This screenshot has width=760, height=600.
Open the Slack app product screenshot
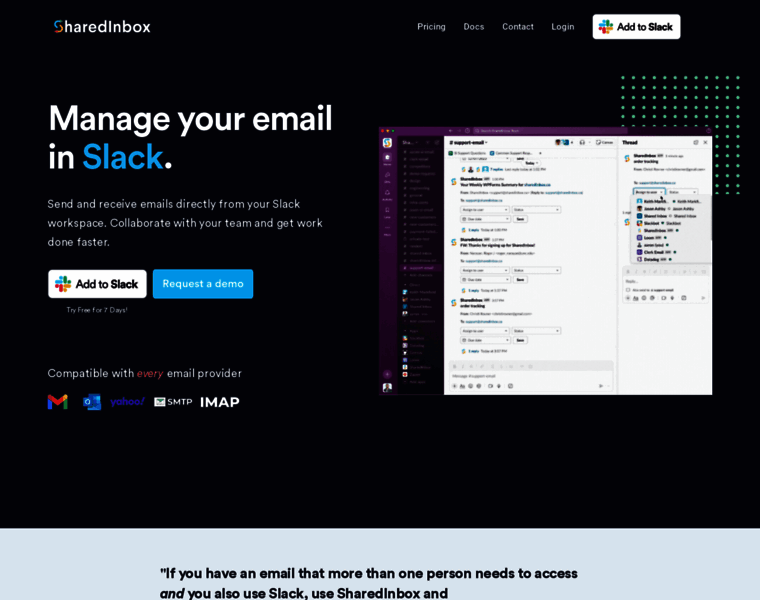(x=545, y=261)
